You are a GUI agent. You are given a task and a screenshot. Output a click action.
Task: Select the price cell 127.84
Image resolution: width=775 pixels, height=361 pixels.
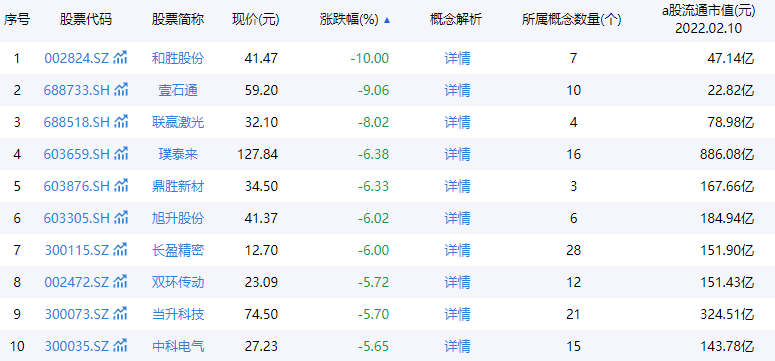[258, 155]
